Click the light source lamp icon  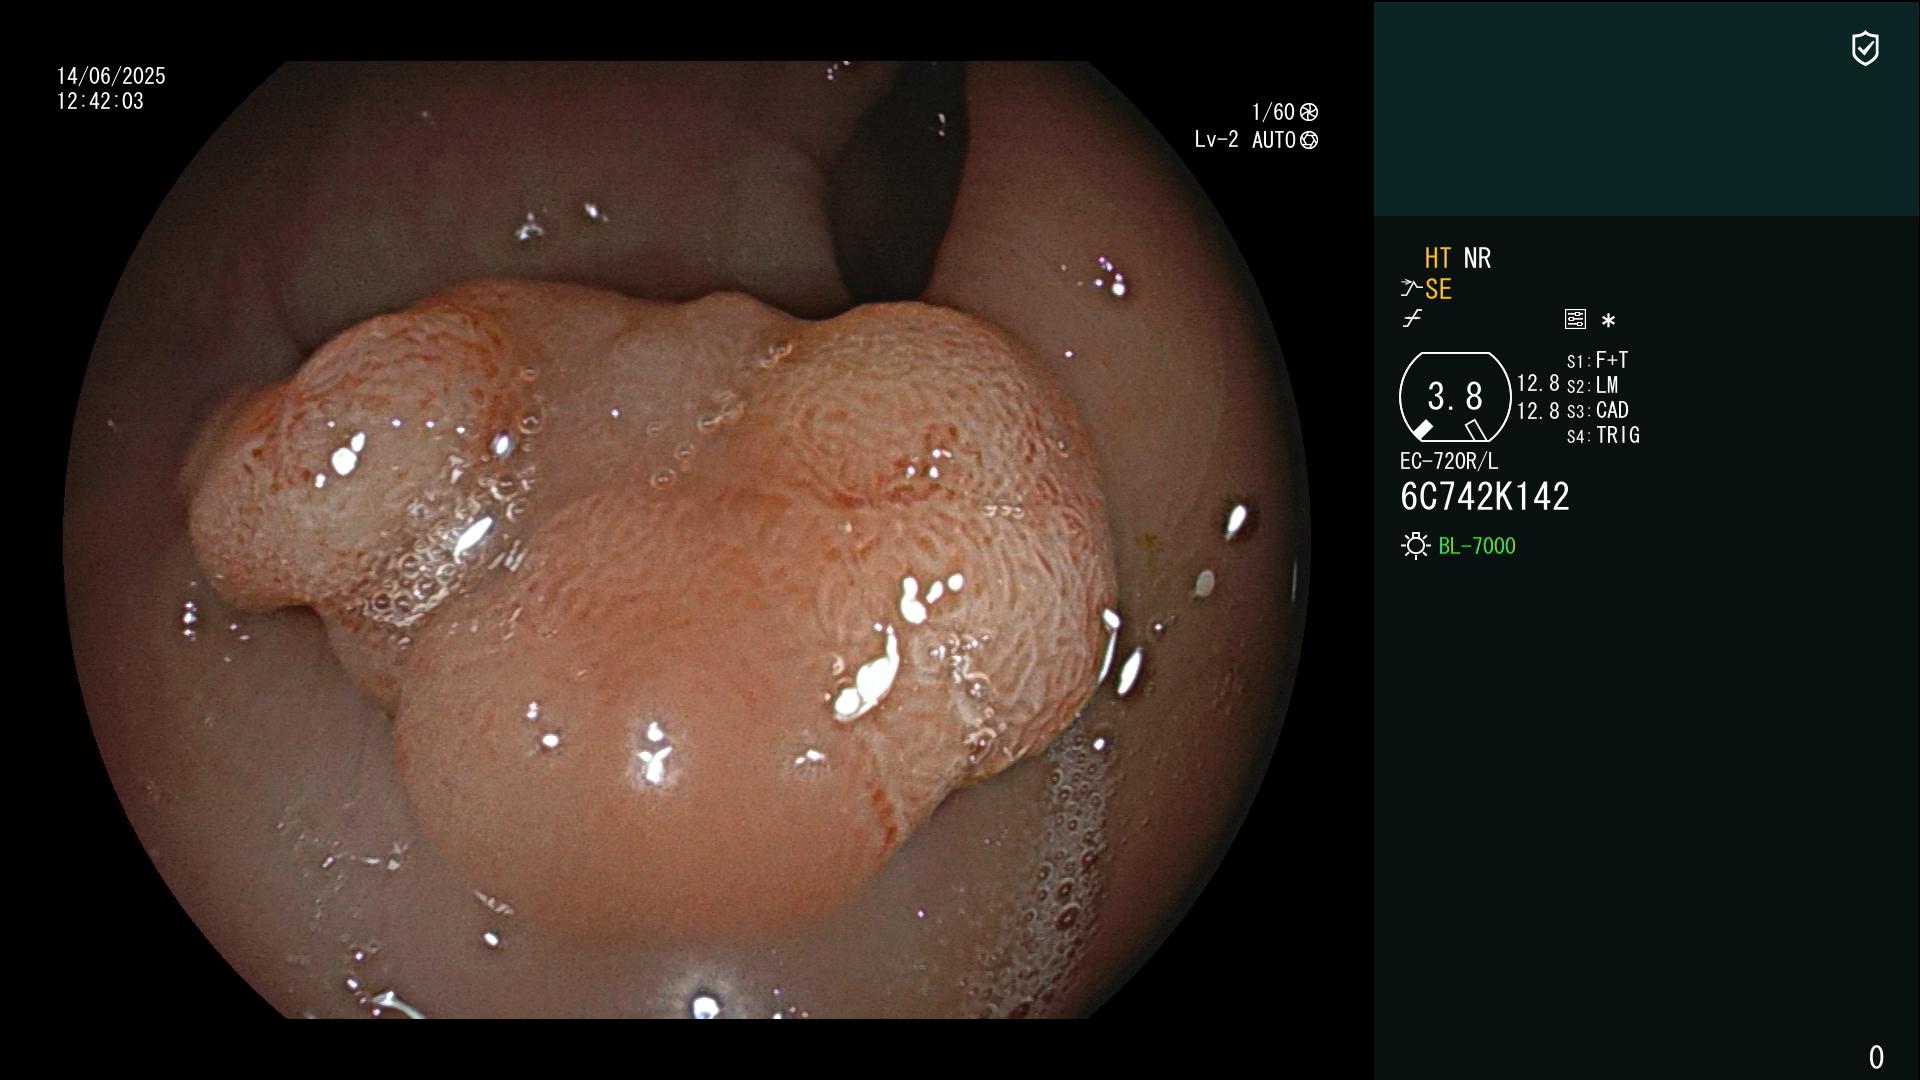1415,546
